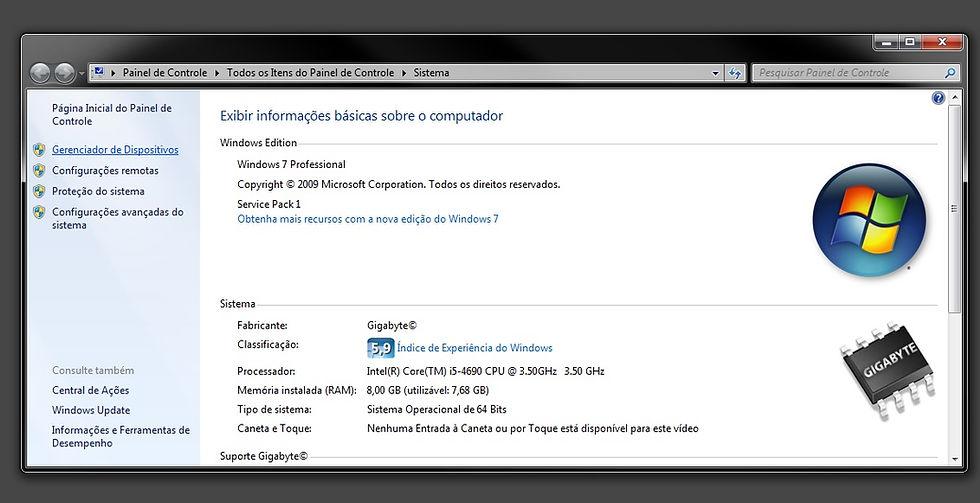Click Sistema Operacional de 64 Bits text
980x503 pixels.
tap(436, 409)
